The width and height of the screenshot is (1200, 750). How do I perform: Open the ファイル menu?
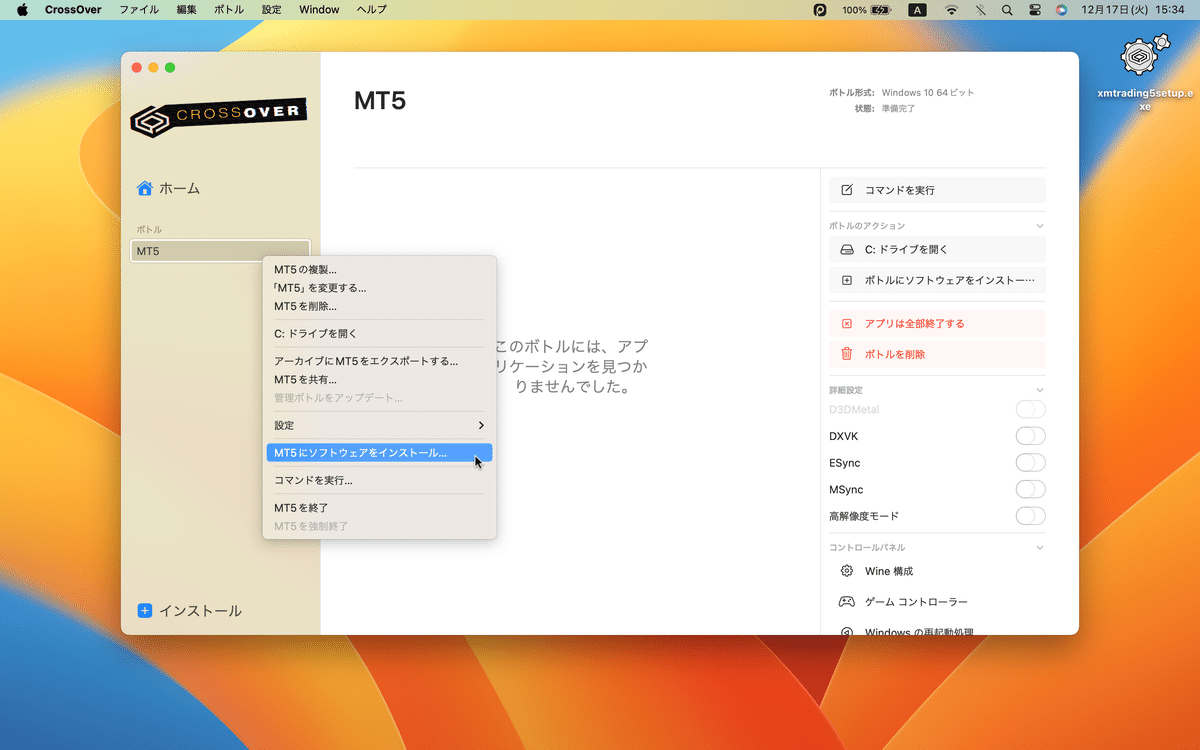pyautogui.click(x=139, y=10)
